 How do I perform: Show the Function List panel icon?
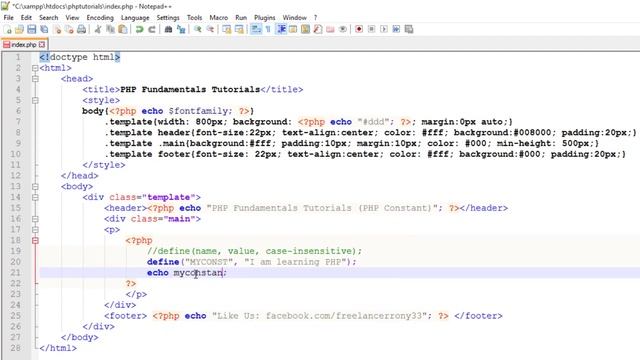tap(318, 29)
